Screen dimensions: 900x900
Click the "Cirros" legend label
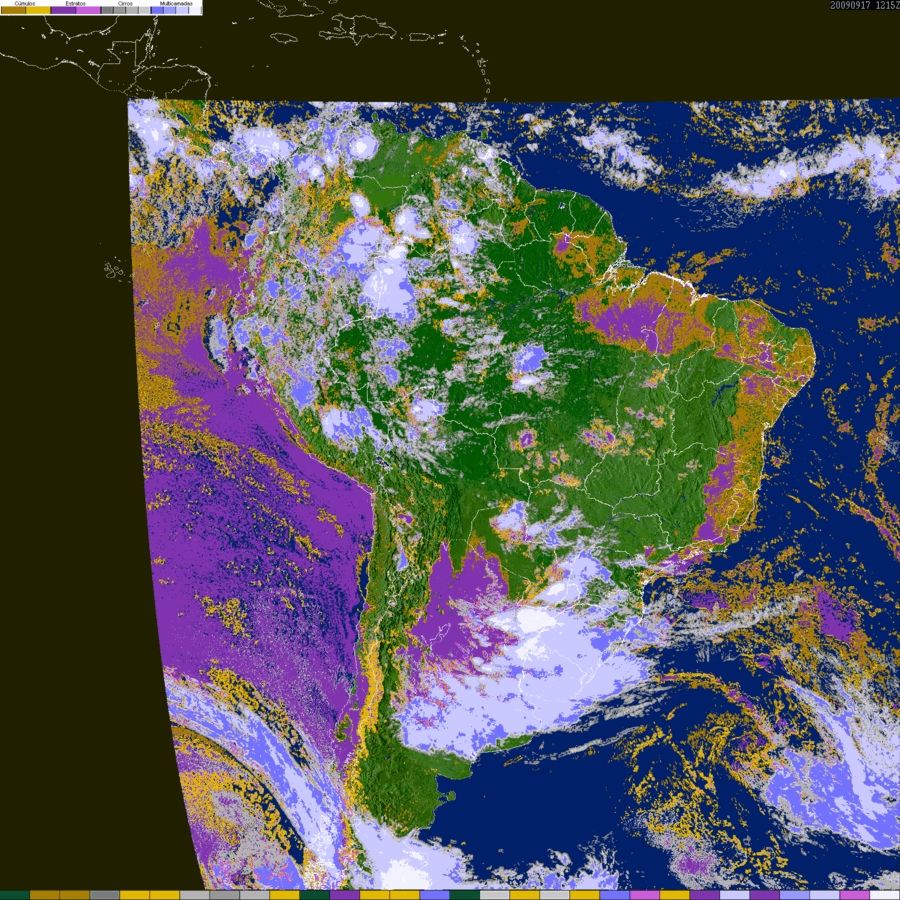tap(125, 3)
